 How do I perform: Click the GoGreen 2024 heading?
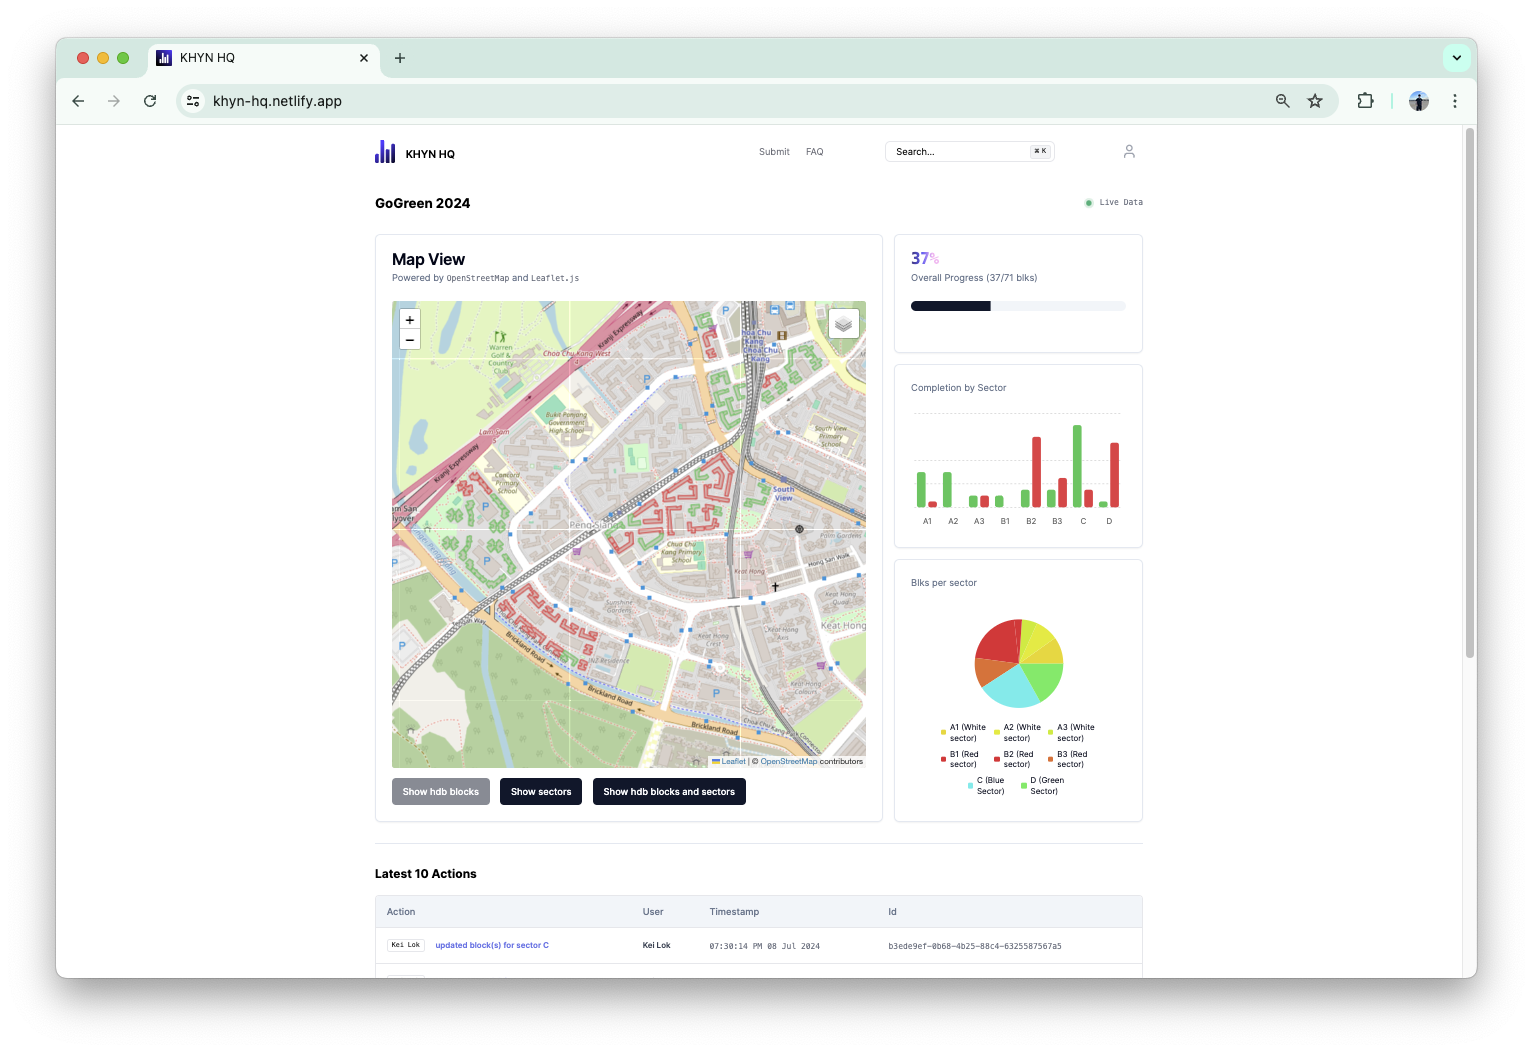tap(422, 203)
